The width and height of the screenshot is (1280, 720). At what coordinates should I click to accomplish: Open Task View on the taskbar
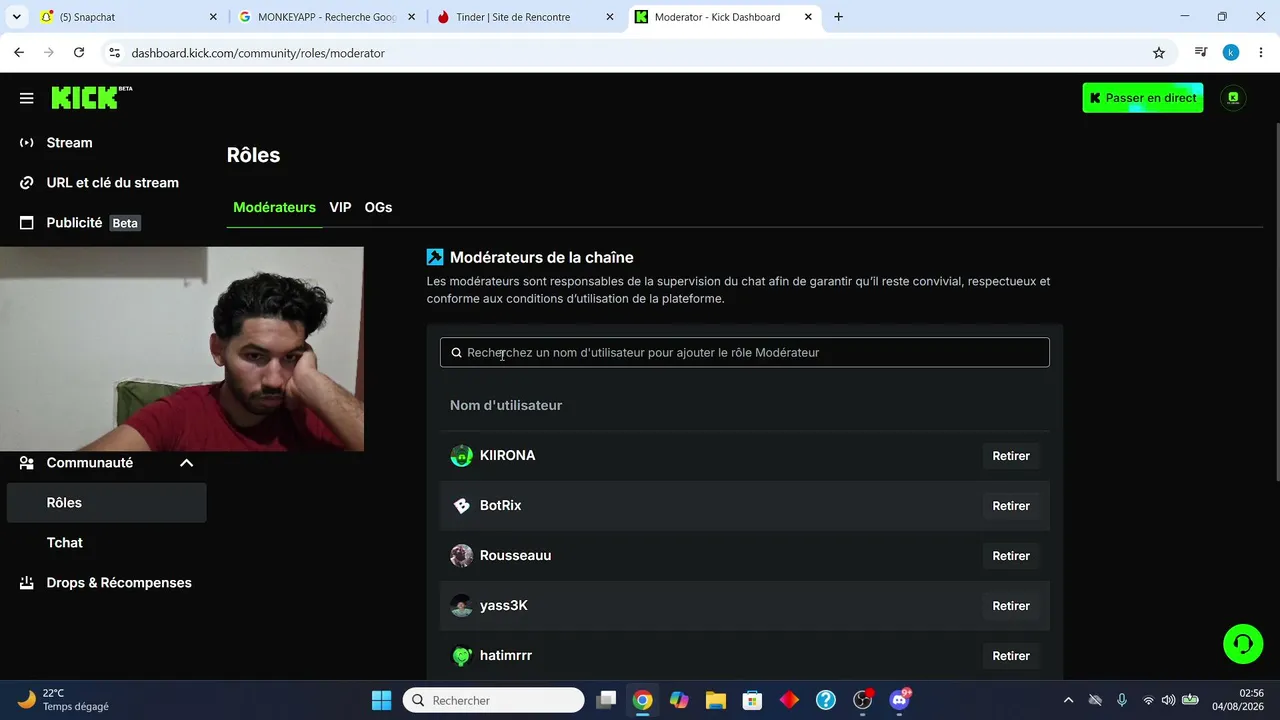606,700
